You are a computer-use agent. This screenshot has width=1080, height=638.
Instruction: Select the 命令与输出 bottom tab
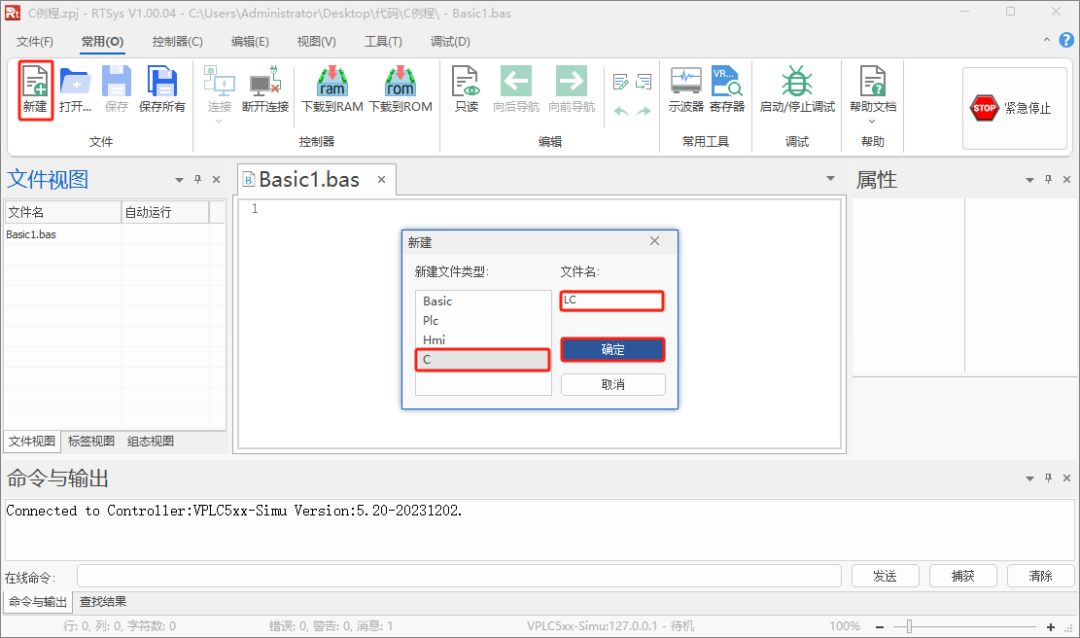pos(38,601)
